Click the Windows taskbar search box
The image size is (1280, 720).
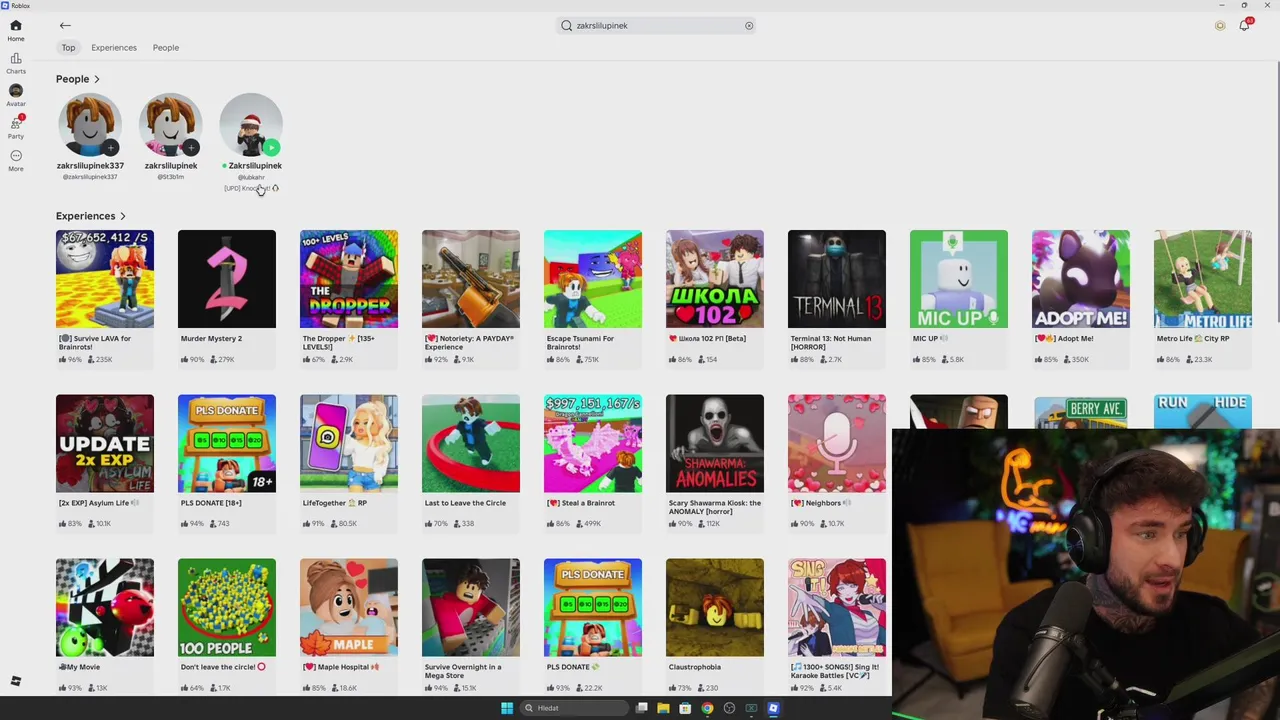pyautogui.click(x=575, y=708)
